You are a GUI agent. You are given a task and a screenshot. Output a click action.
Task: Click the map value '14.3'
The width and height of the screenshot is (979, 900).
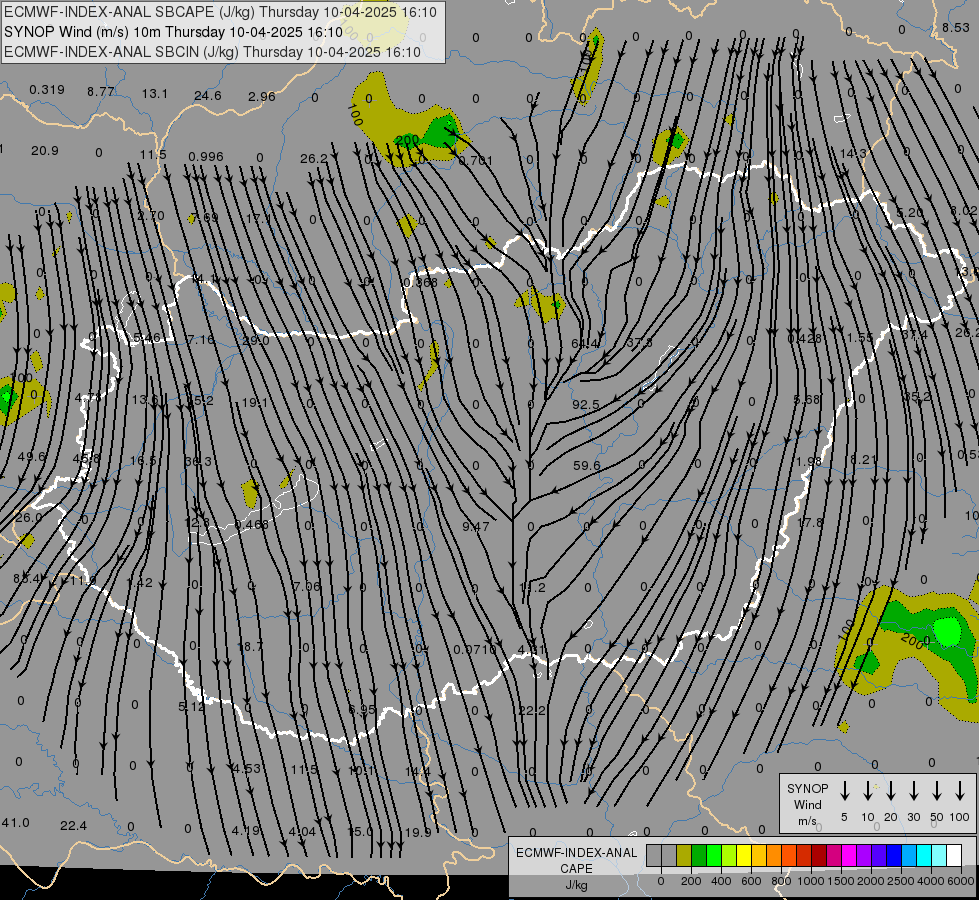click(853, 154)
